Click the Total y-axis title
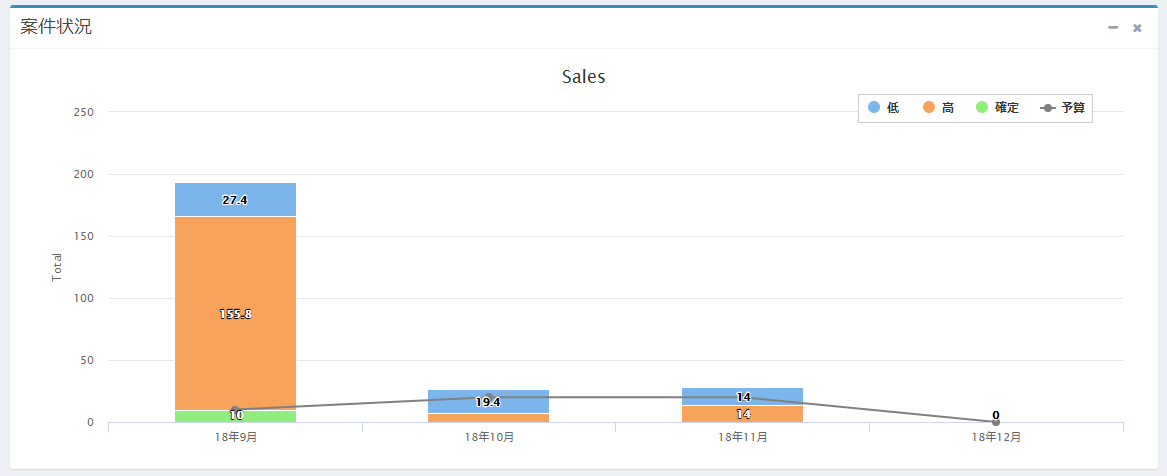The width and height of the screenshot is (1167, 476). coord(57,266)
